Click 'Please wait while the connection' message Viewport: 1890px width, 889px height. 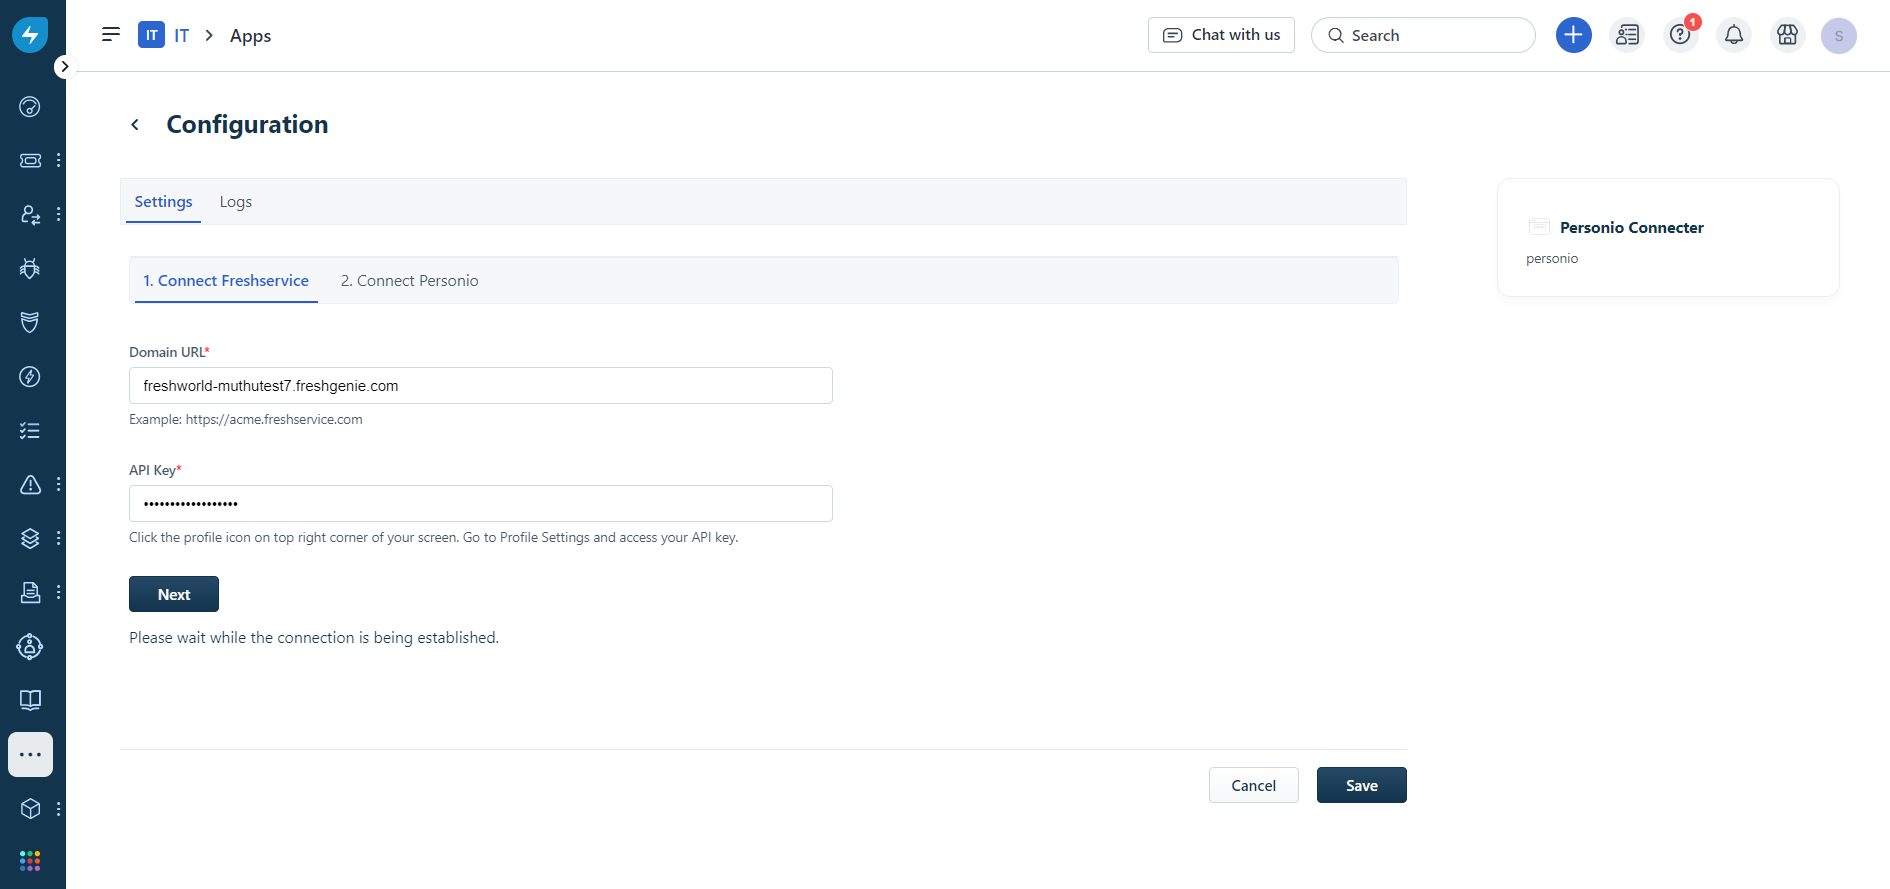[x=314, y=638]
